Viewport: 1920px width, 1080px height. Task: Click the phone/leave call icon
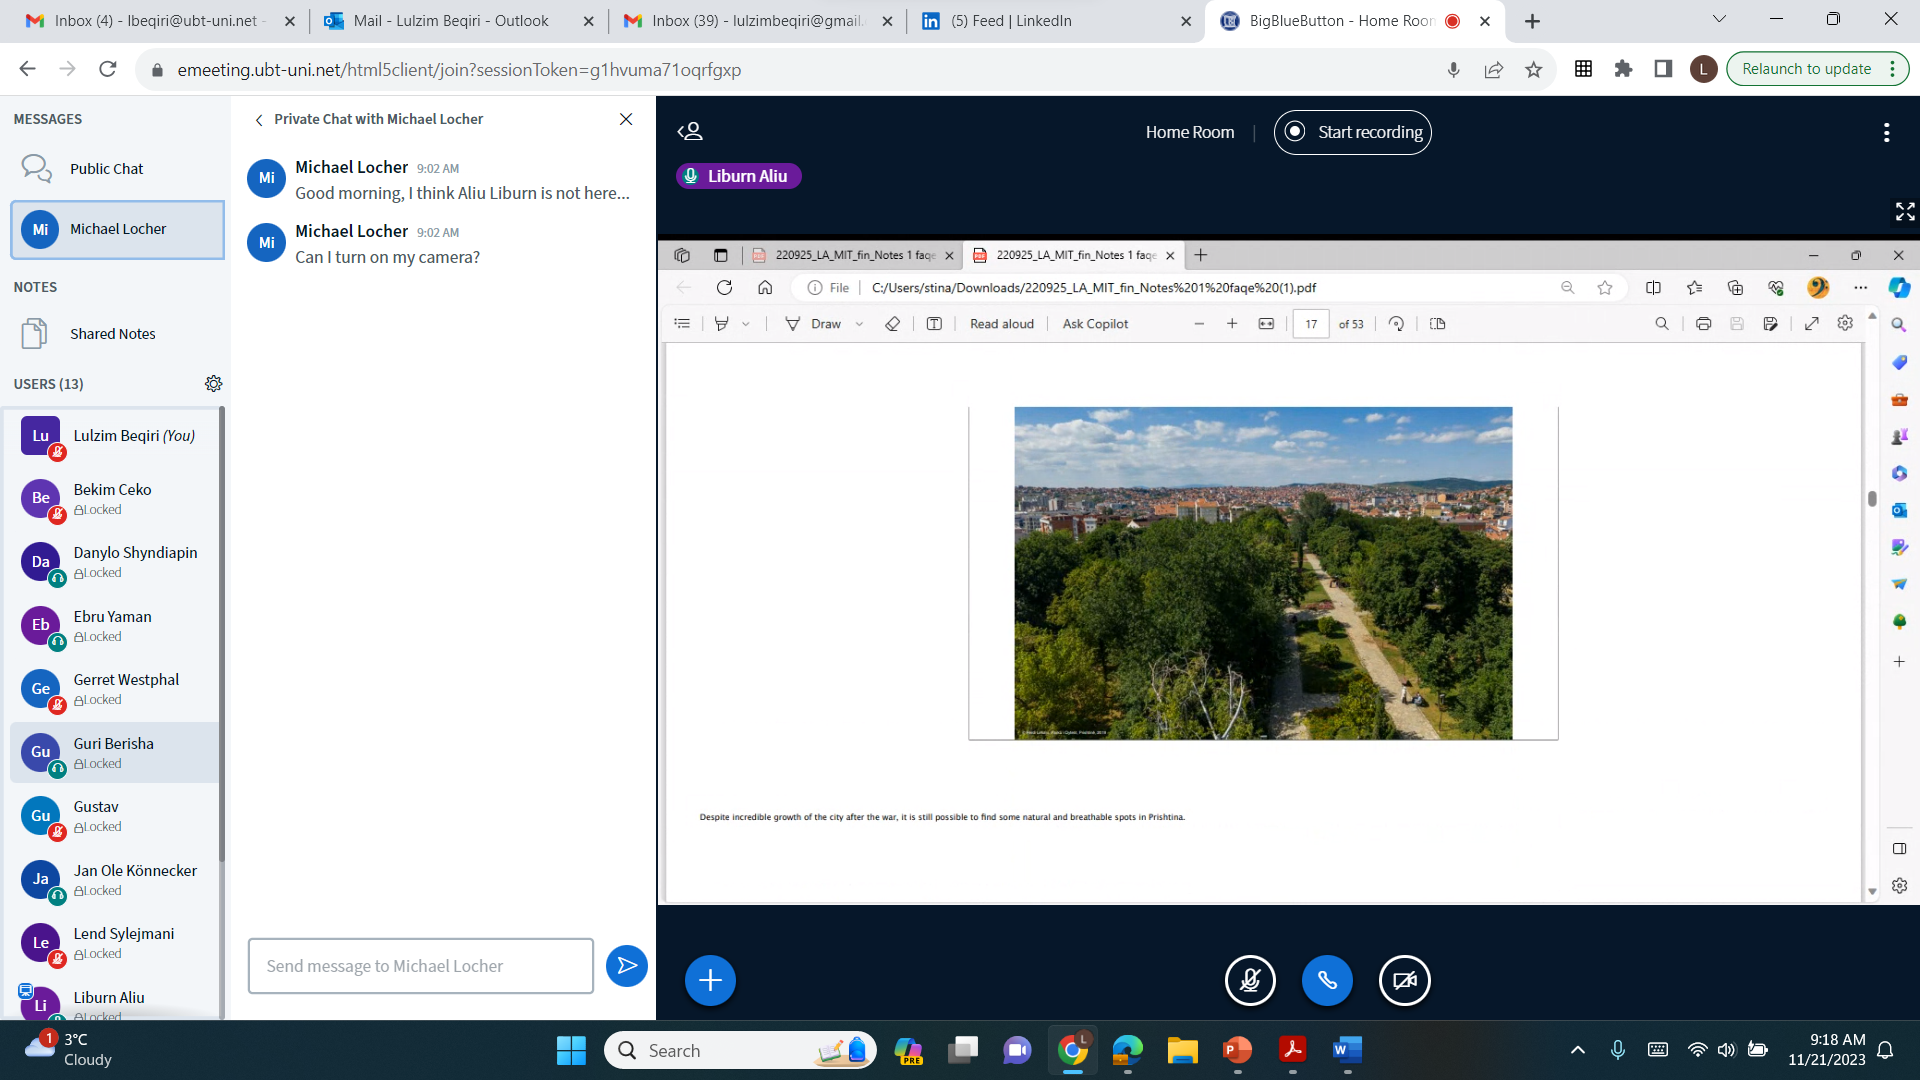[1327, 980]
